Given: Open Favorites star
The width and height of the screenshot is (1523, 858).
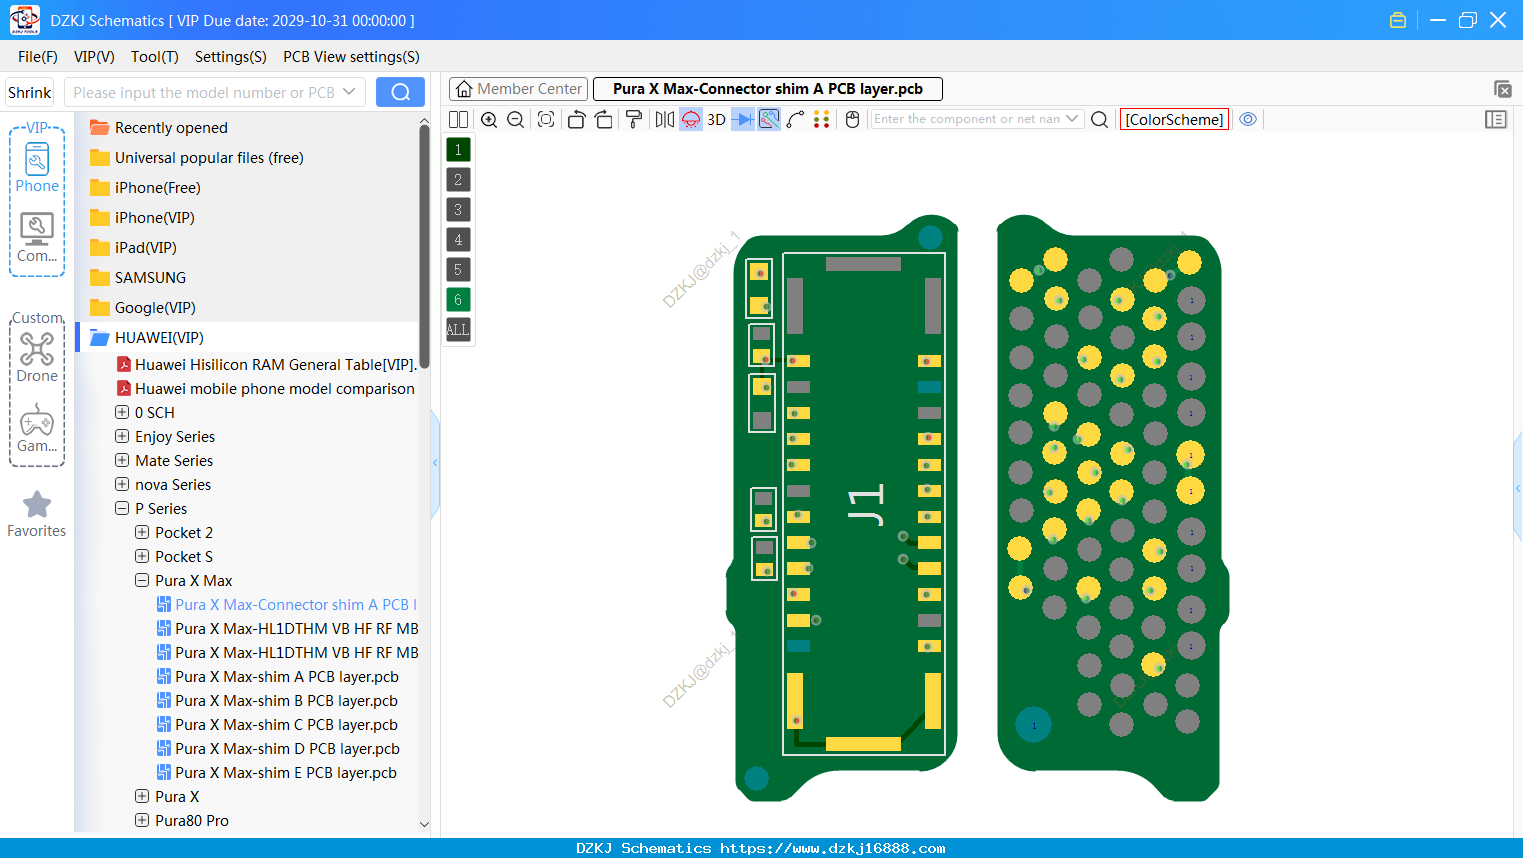Looking at the screenshot, I should 37,514.
